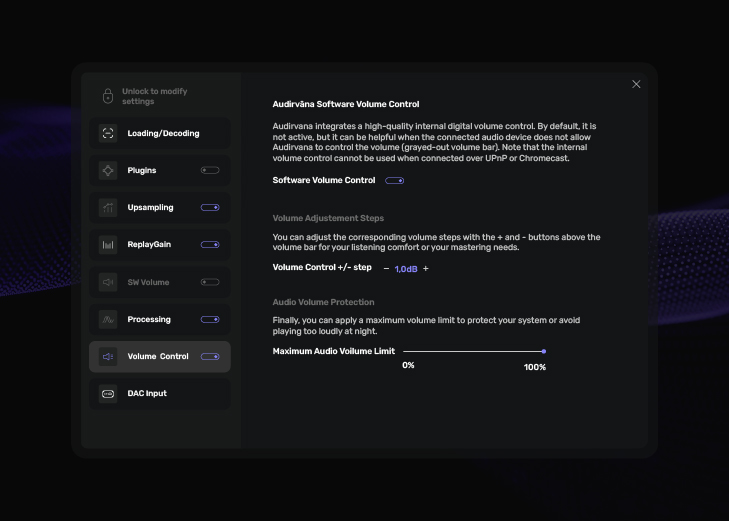
Task: Click the Volume Control speaker icon
Action: tap(108, 356)
